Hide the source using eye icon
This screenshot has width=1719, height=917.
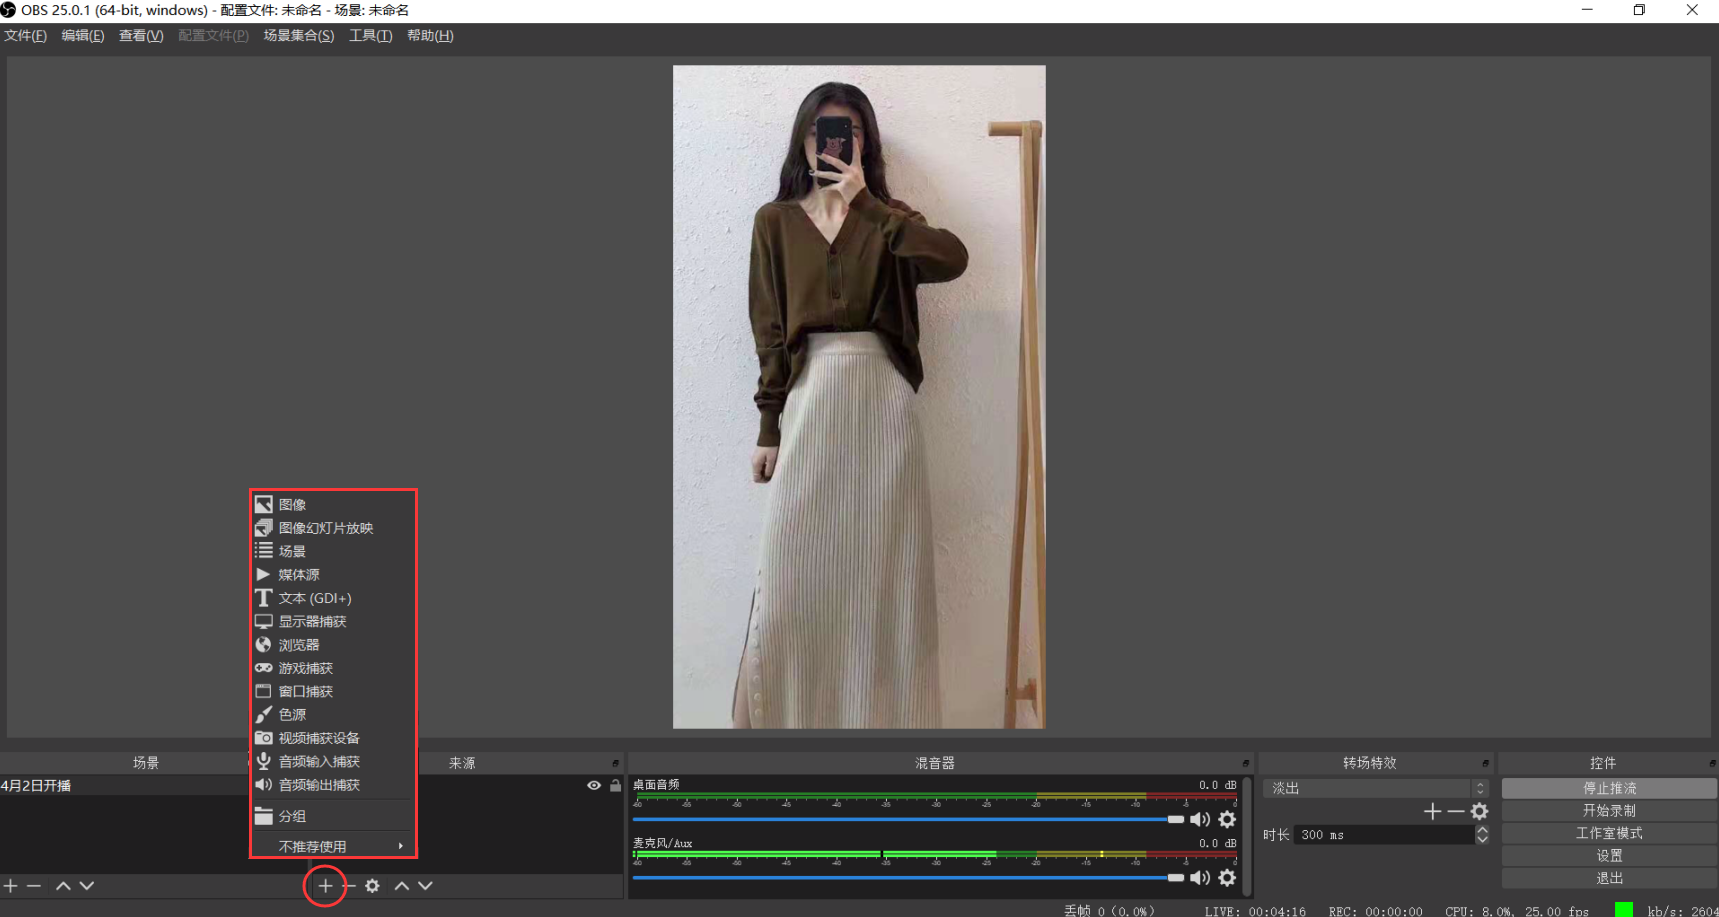(594, 786)
